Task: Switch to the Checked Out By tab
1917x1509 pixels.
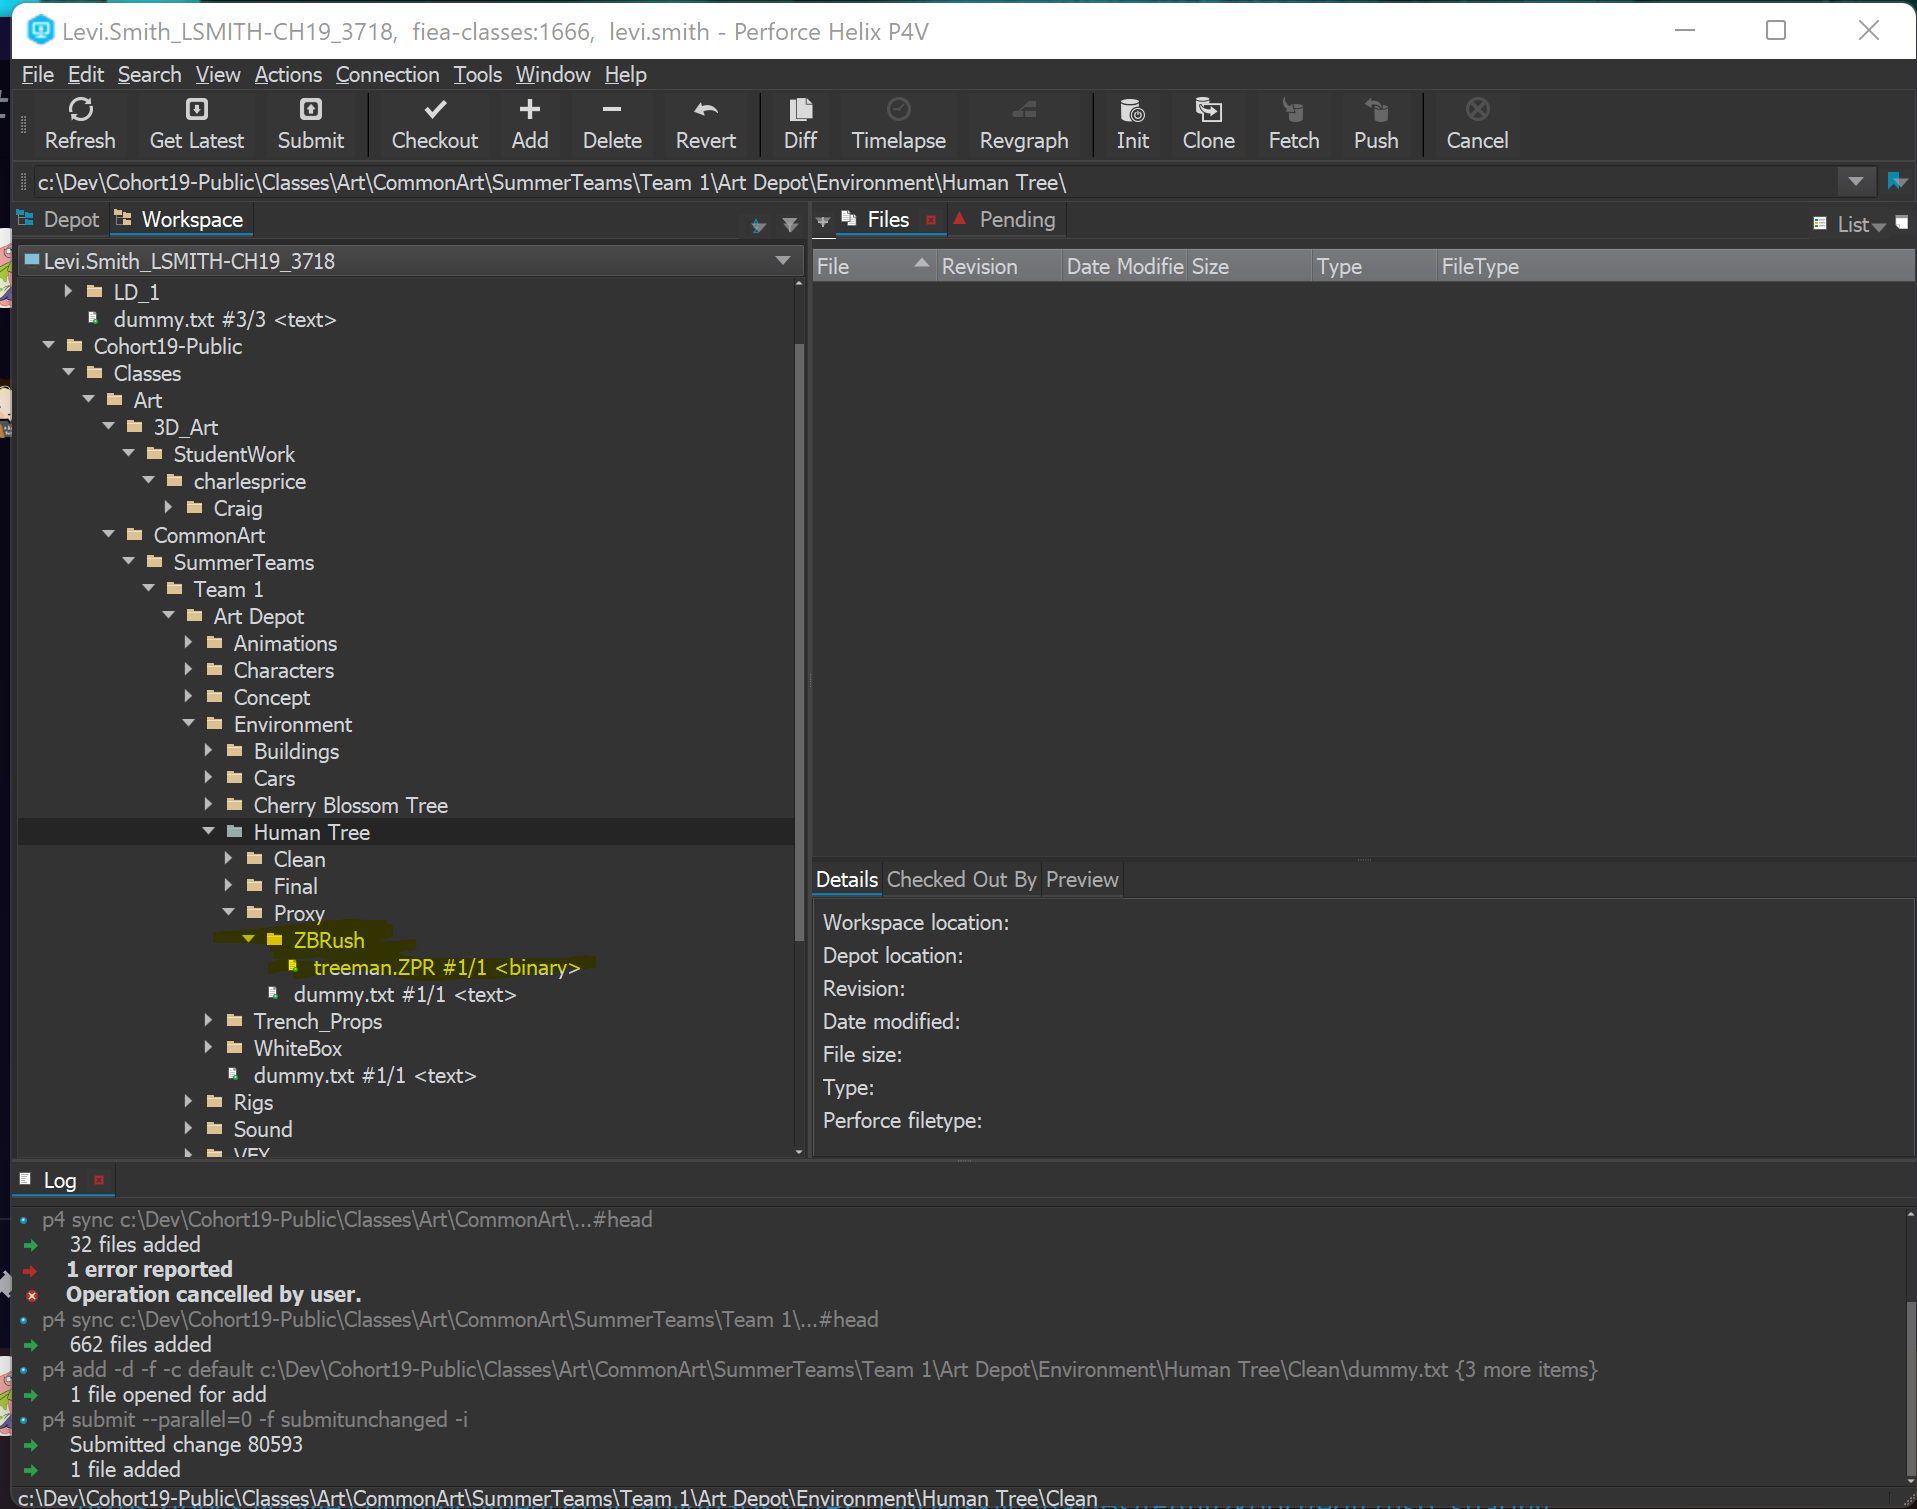Action: coord(961,880)
